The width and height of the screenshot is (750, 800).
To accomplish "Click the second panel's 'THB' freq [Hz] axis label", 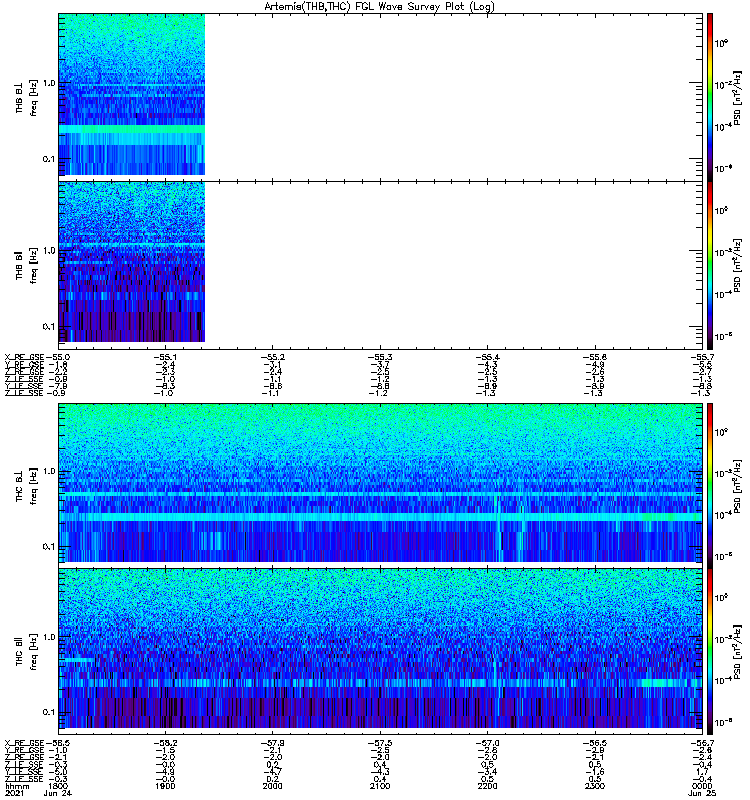I will coord(27,265).
